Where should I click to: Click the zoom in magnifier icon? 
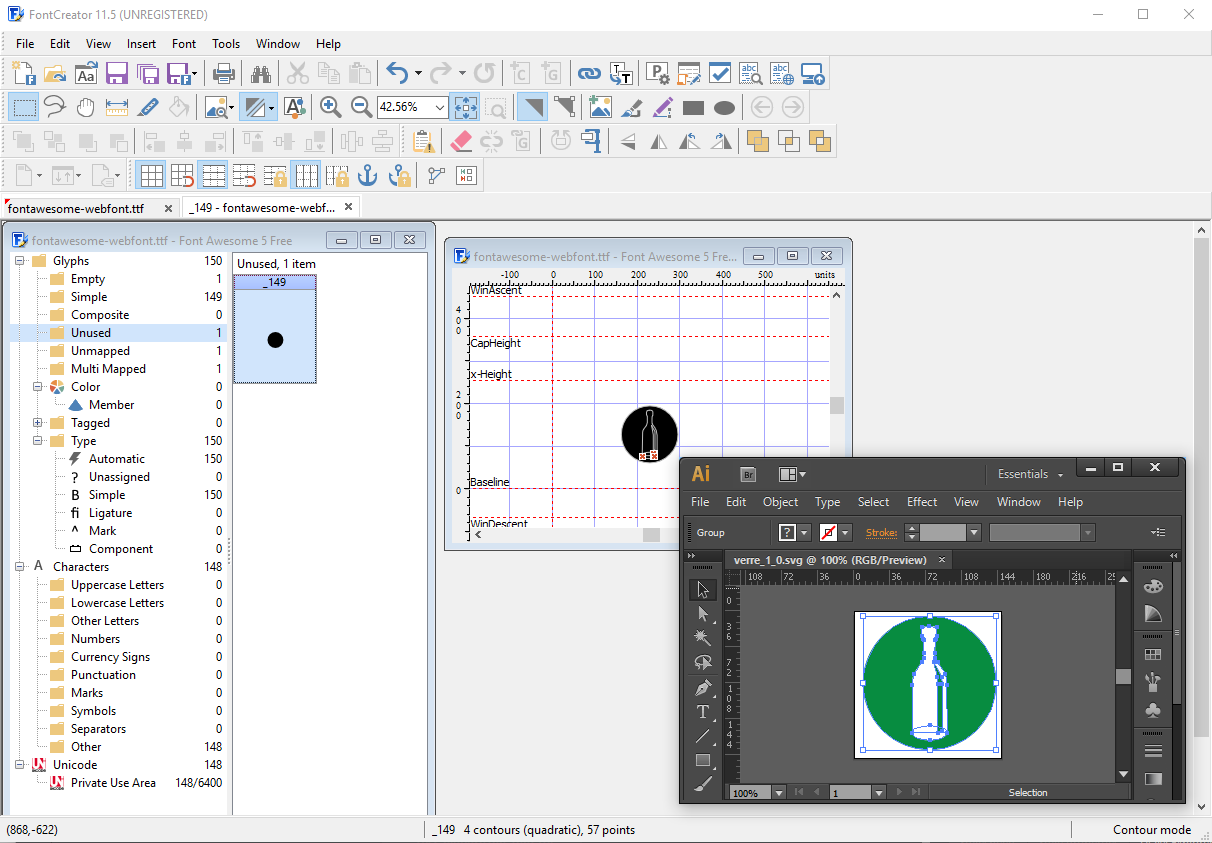click(330, 107)
